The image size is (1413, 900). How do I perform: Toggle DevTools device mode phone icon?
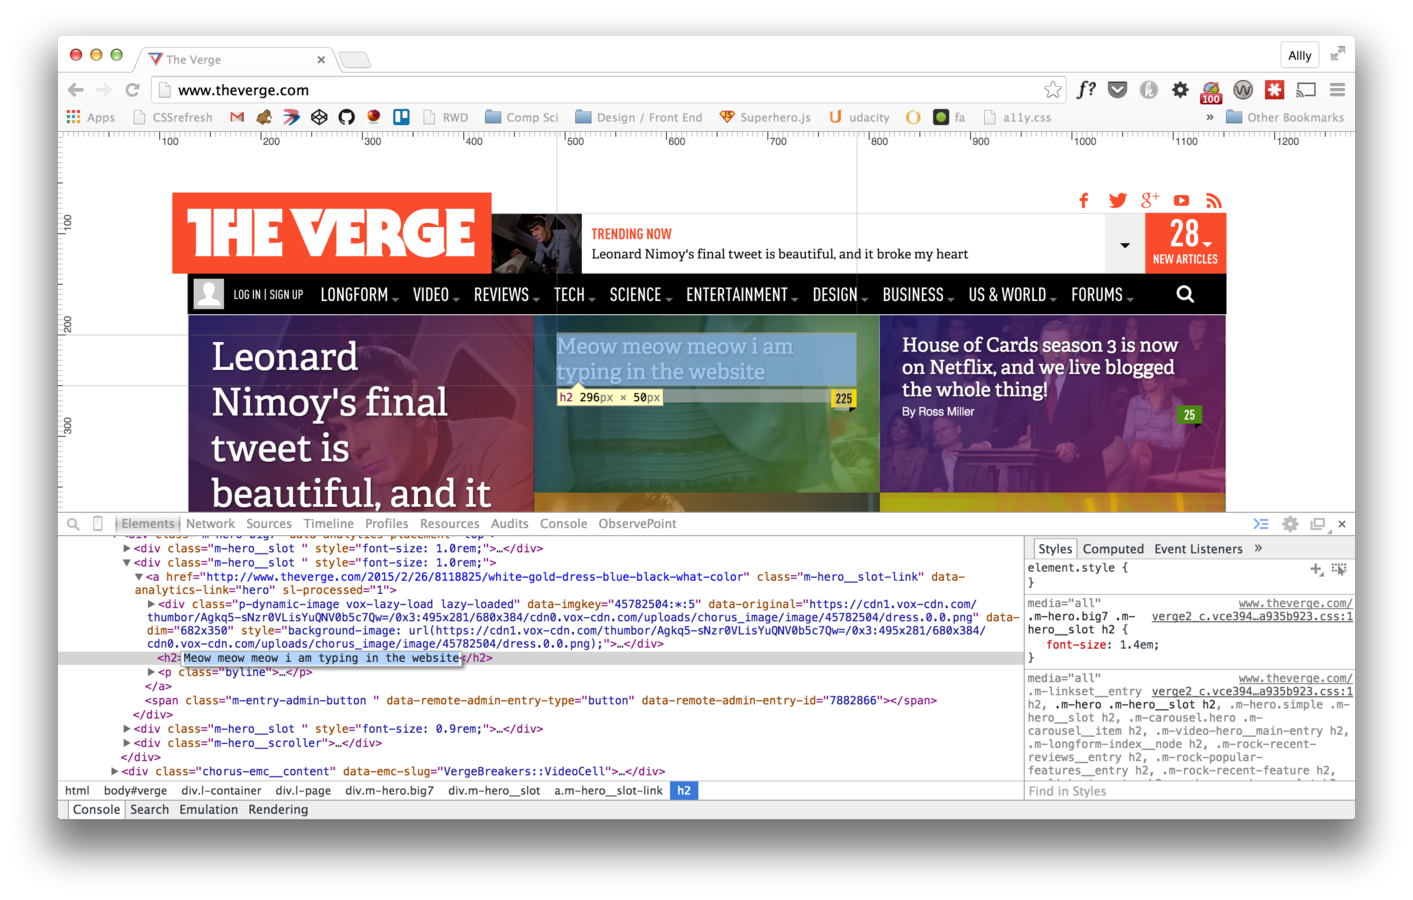(97, 523)
